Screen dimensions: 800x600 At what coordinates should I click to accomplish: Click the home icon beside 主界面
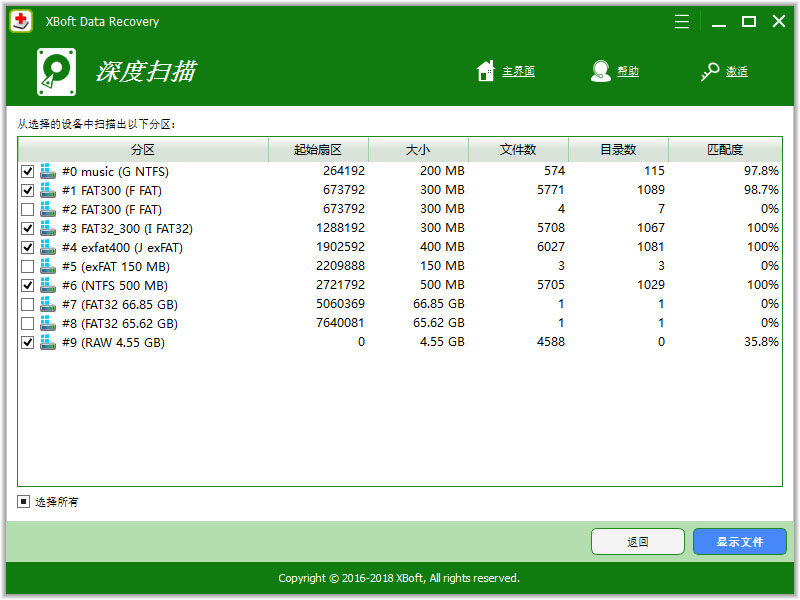(x=486, y=71)
